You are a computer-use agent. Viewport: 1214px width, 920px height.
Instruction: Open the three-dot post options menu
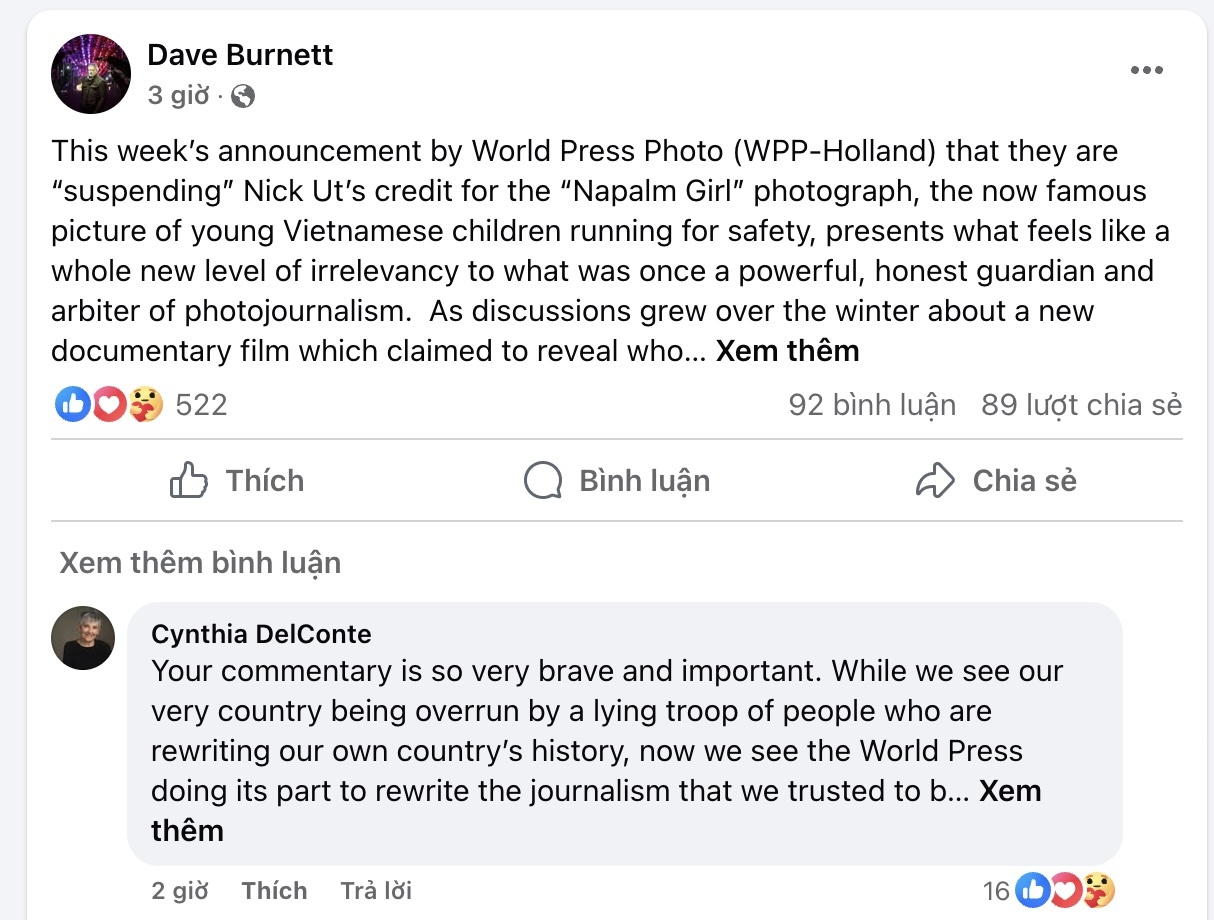click(x=1146, y=71)
